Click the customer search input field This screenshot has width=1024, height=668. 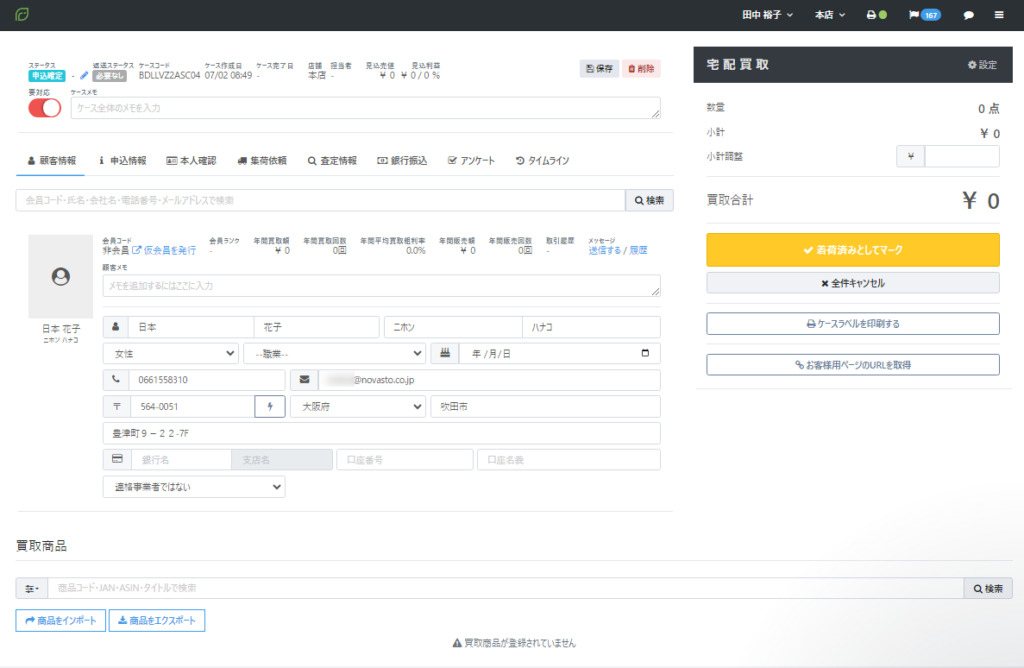pos(321,200)
